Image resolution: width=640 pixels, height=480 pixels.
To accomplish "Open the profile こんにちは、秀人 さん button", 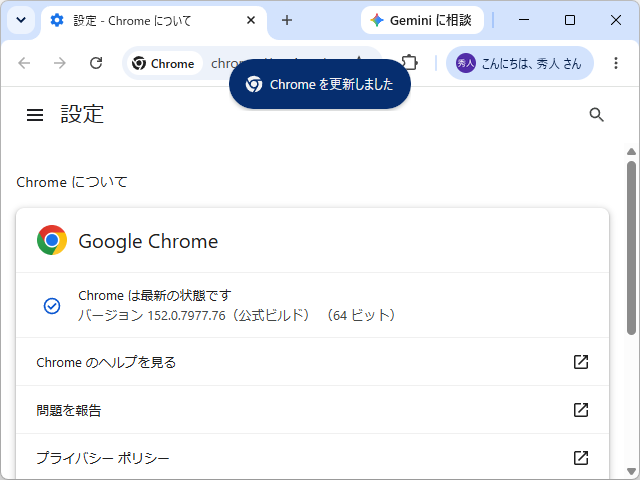I will click(519, 63).
